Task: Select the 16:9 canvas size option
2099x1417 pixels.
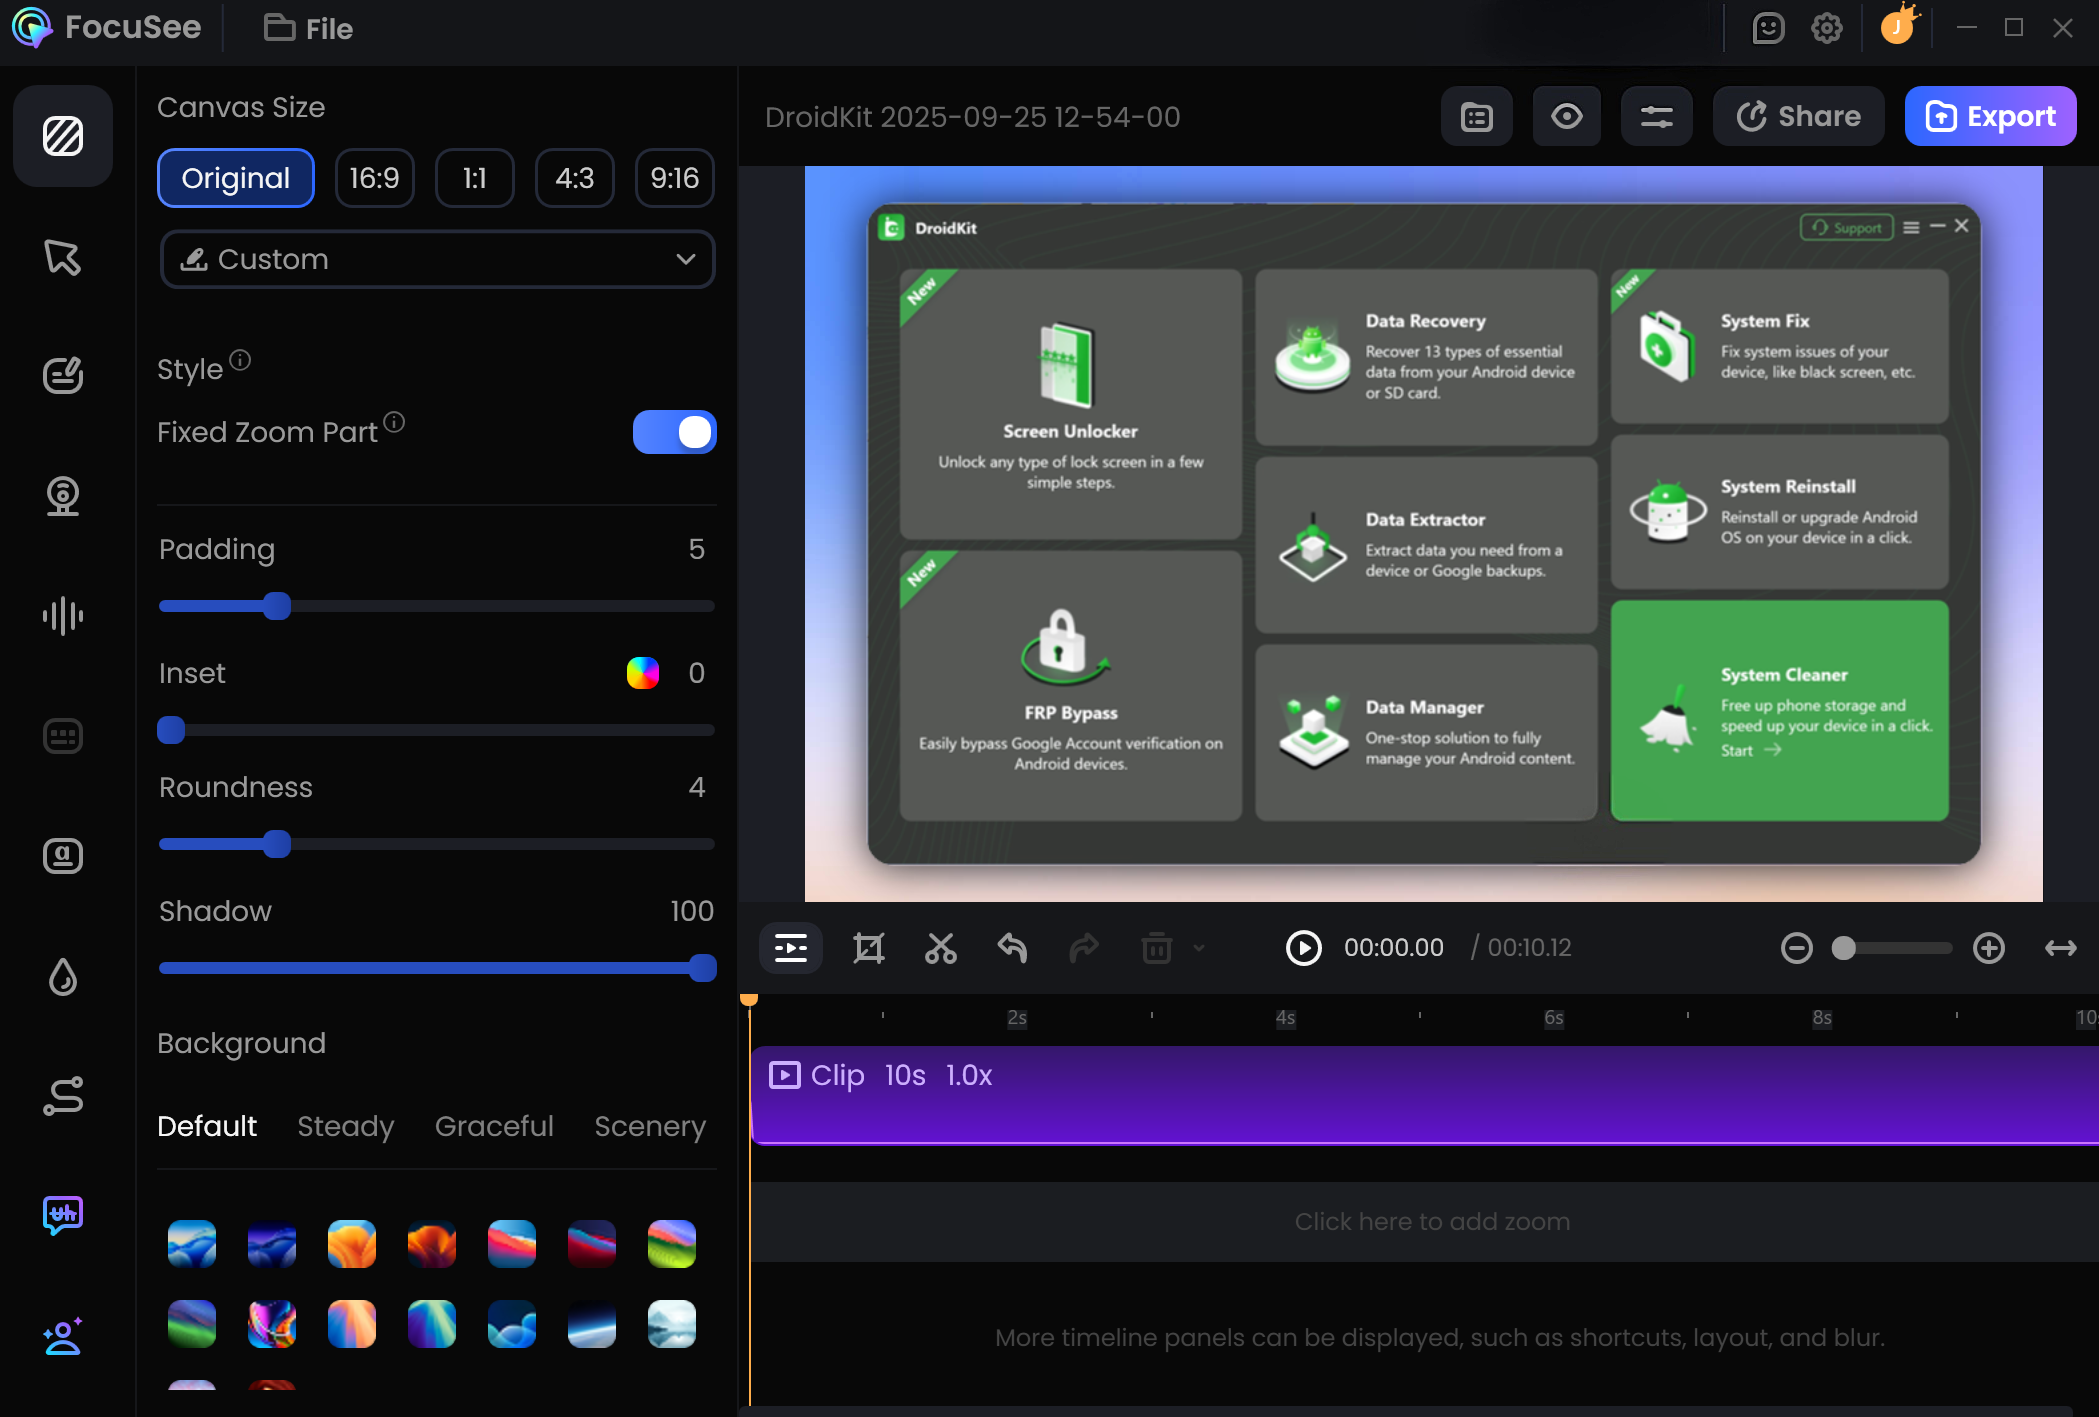Action: click(374, 178)
